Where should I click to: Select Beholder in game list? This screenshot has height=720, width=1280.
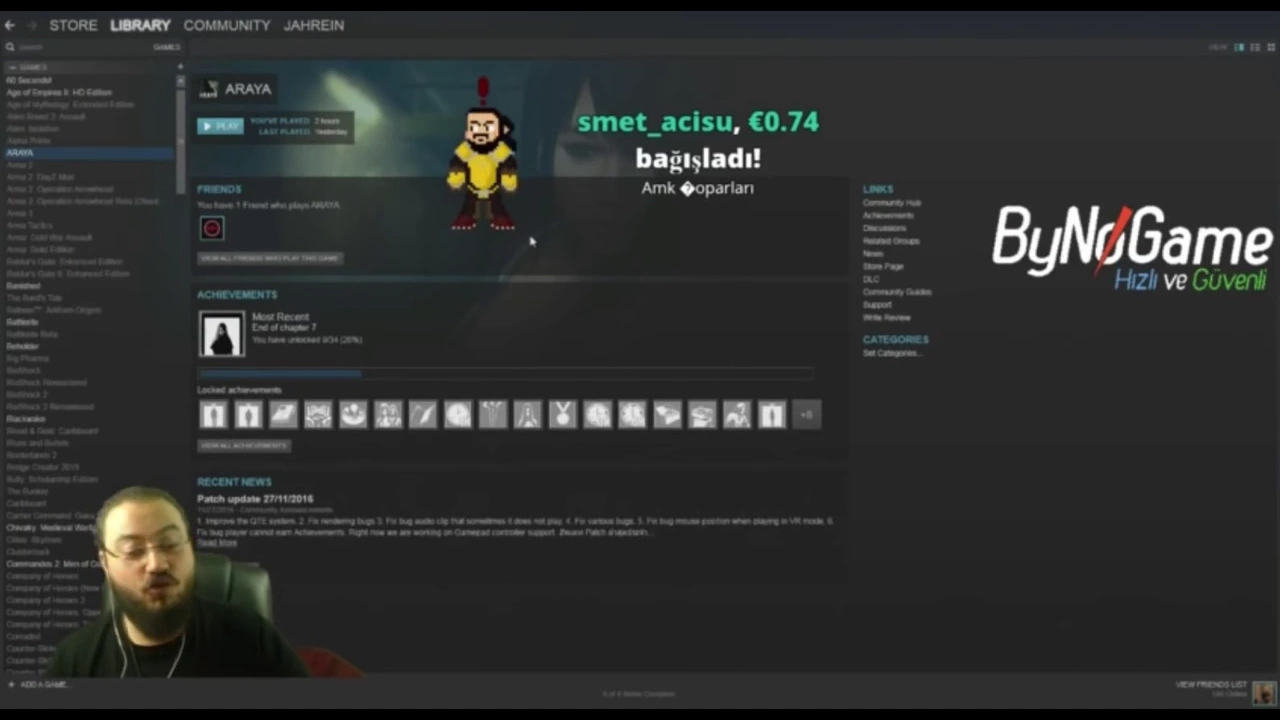(x=22, y=346)
